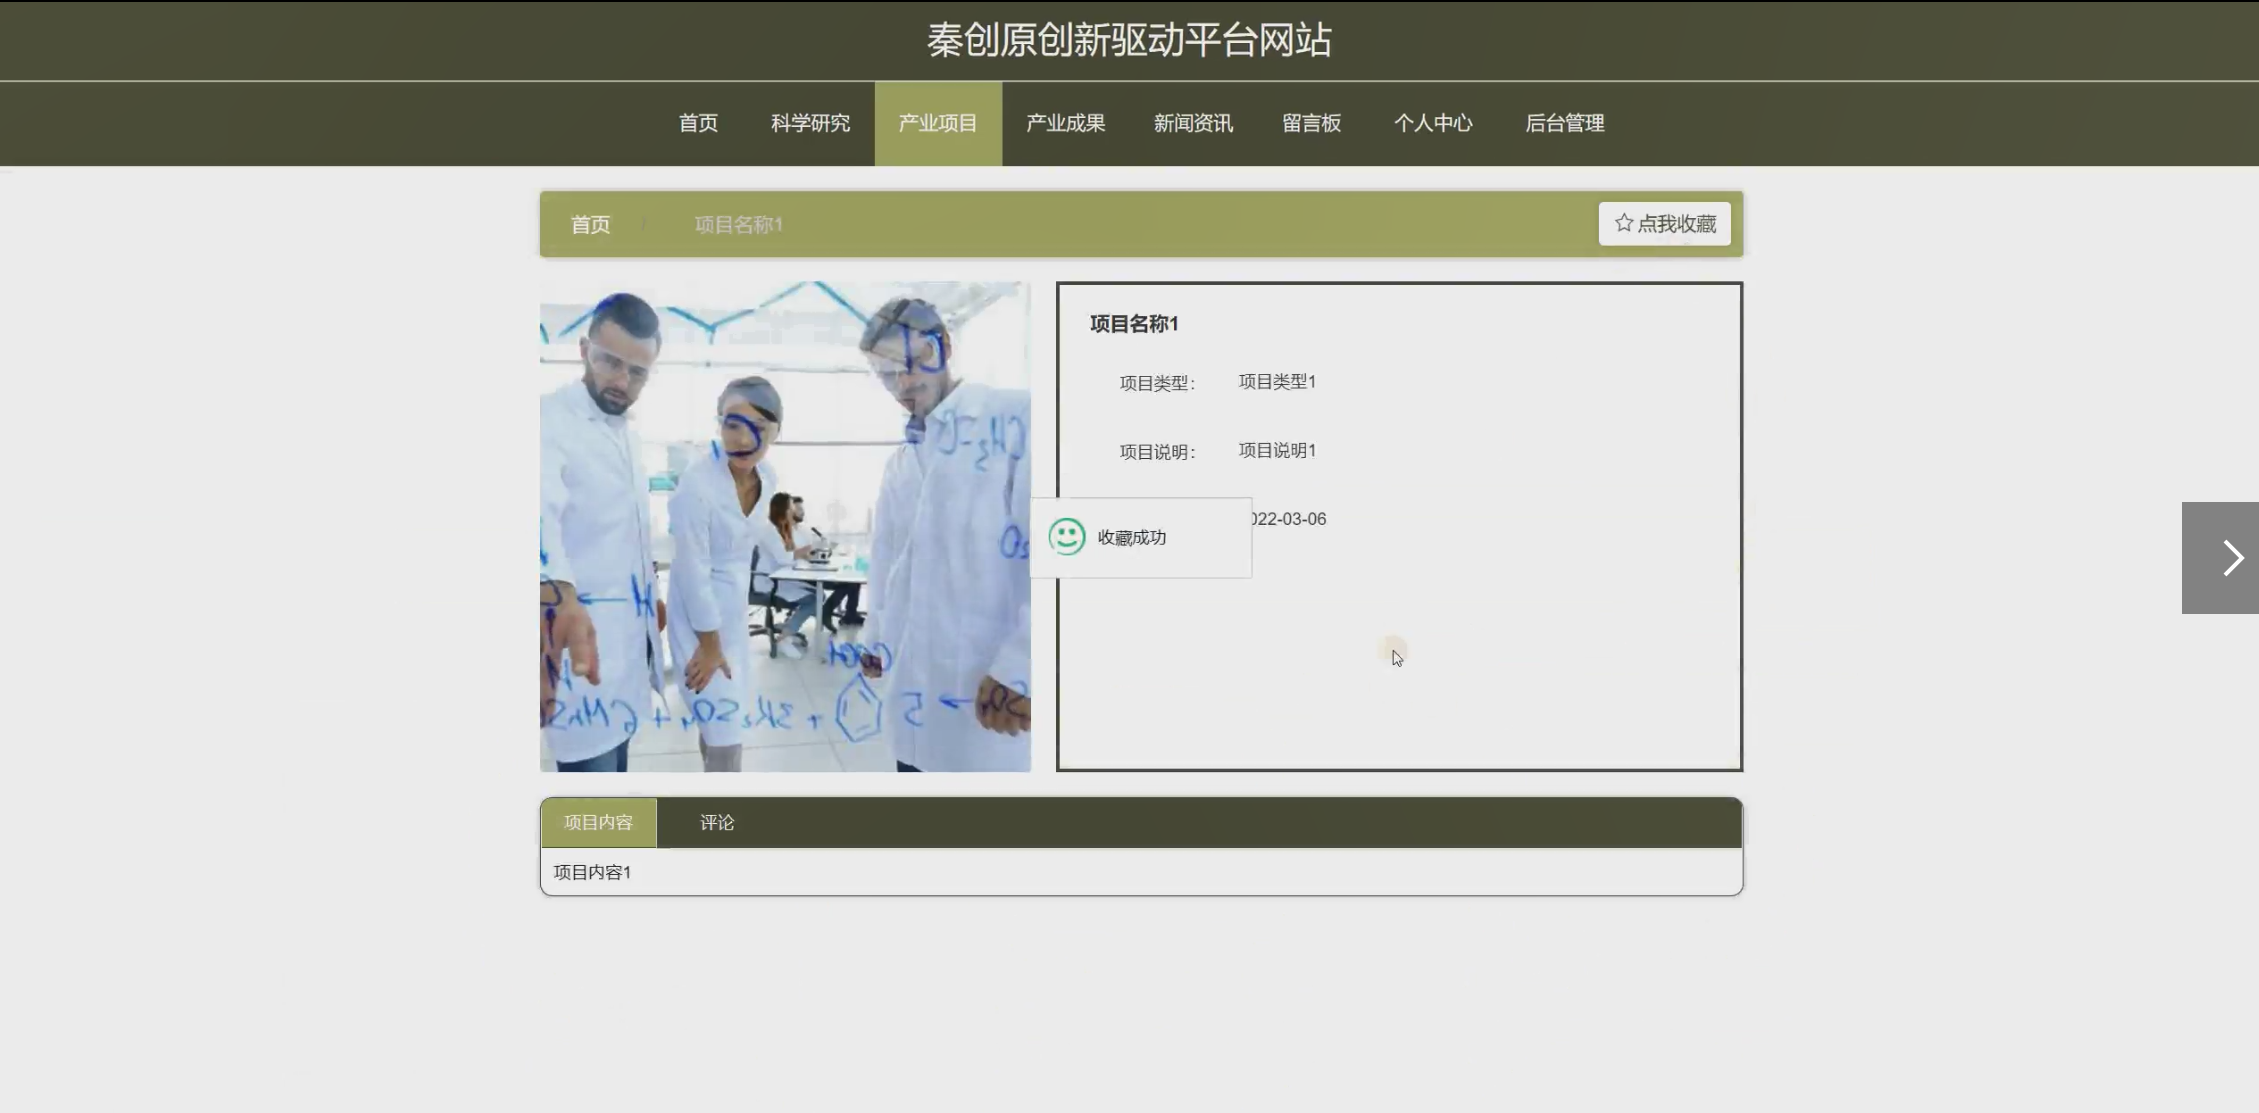Click the 项目名称1 heading
2259x1113 pixels.
1134,324
